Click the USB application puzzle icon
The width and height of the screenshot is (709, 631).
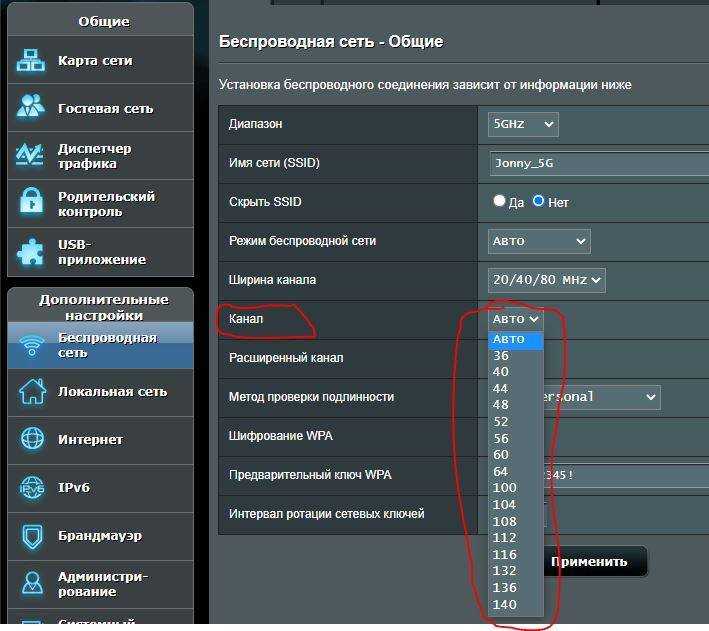click(31, 252)
